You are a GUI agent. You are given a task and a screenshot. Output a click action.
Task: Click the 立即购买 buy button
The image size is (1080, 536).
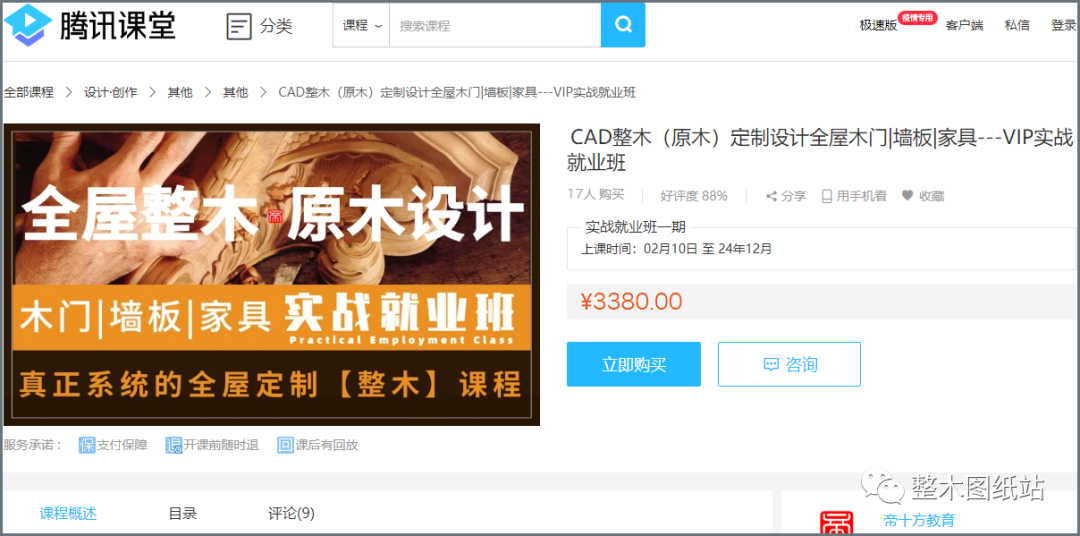[634, 364]
